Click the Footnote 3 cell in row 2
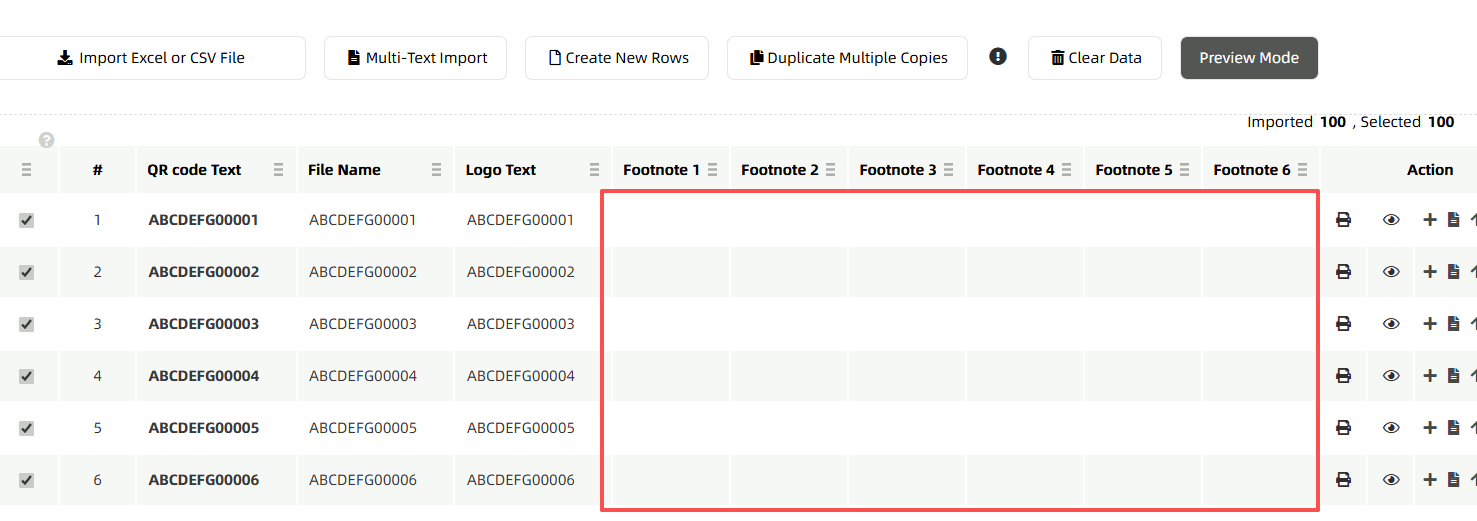This screenshot has height=521, width=1477. 906,272
